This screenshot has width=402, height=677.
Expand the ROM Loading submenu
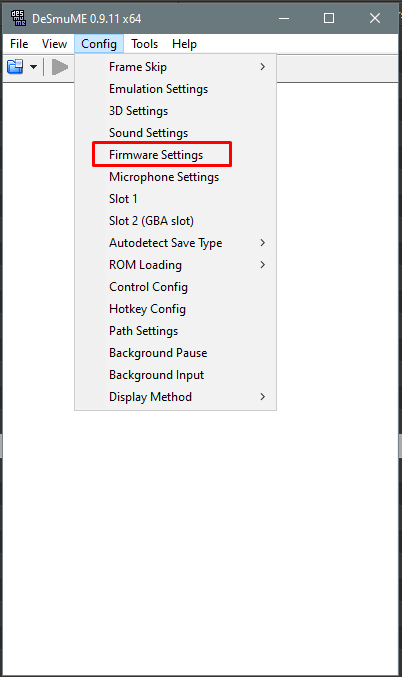pos(175,265)
